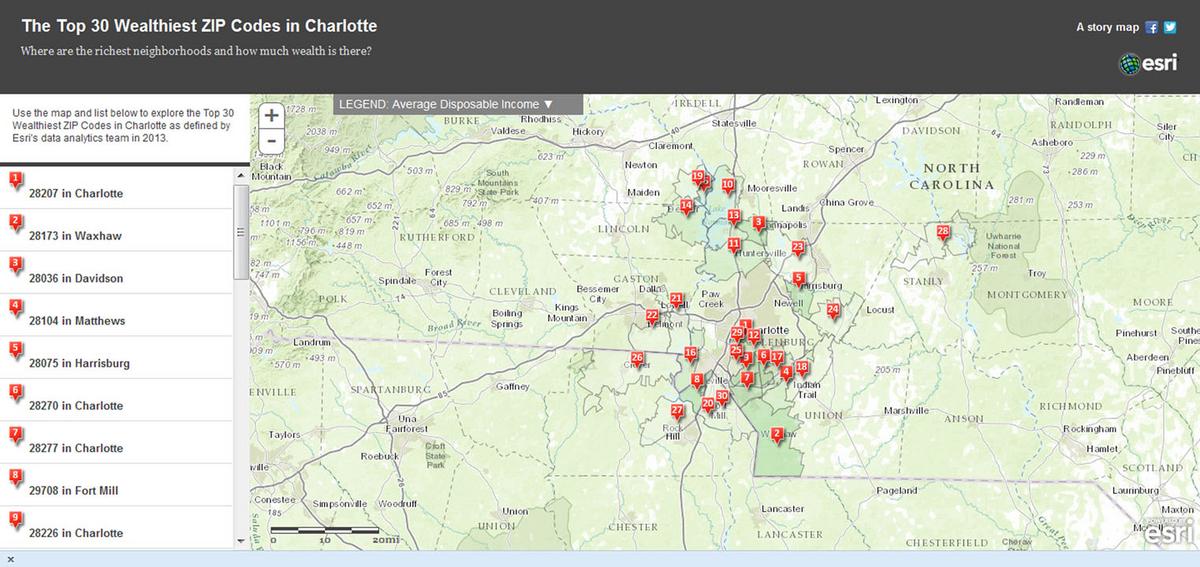Screen dimensions: 1200x567
Task: Select list entry 28104 in Matthews
Action: [x=117, y=315]
